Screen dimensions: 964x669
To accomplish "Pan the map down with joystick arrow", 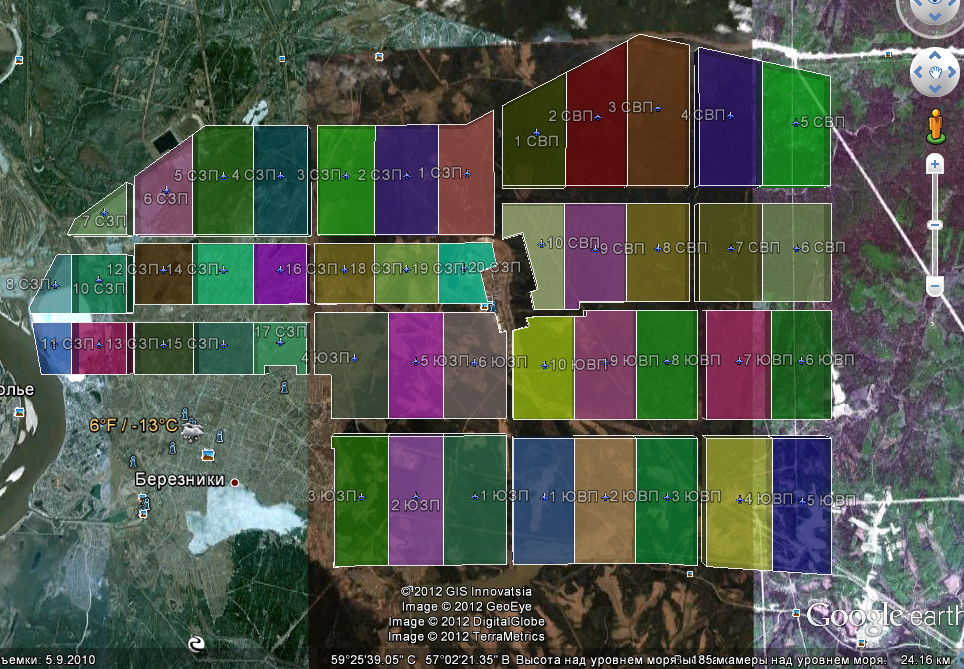I will 935,89.
